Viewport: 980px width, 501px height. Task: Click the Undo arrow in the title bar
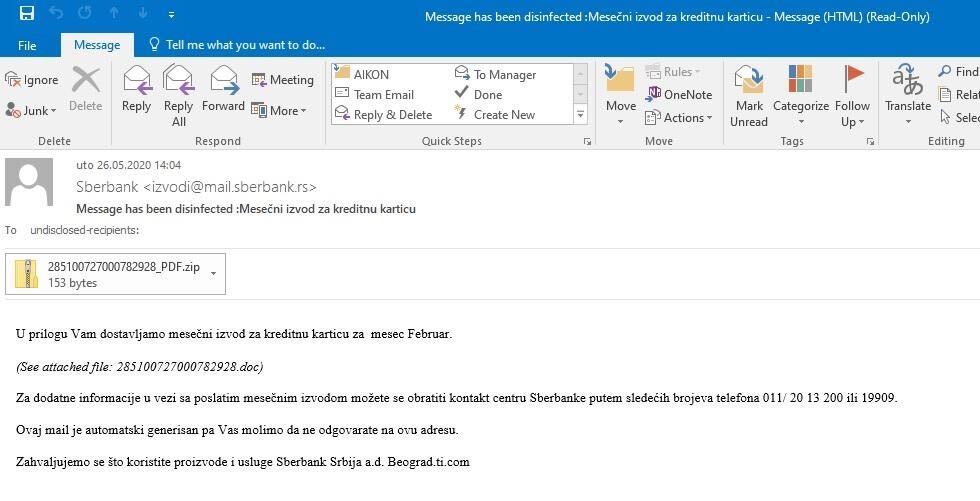56,13
